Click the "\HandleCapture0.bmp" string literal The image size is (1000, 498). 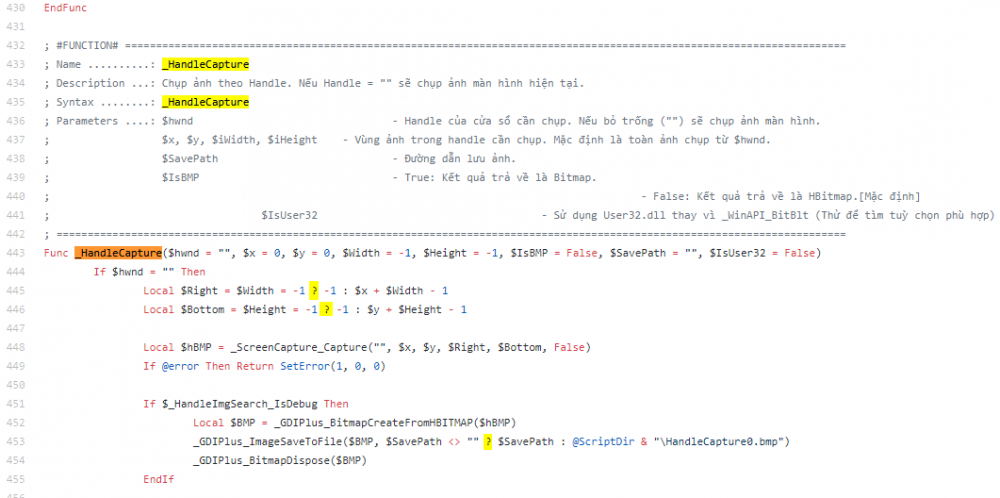tap(719, 442)
